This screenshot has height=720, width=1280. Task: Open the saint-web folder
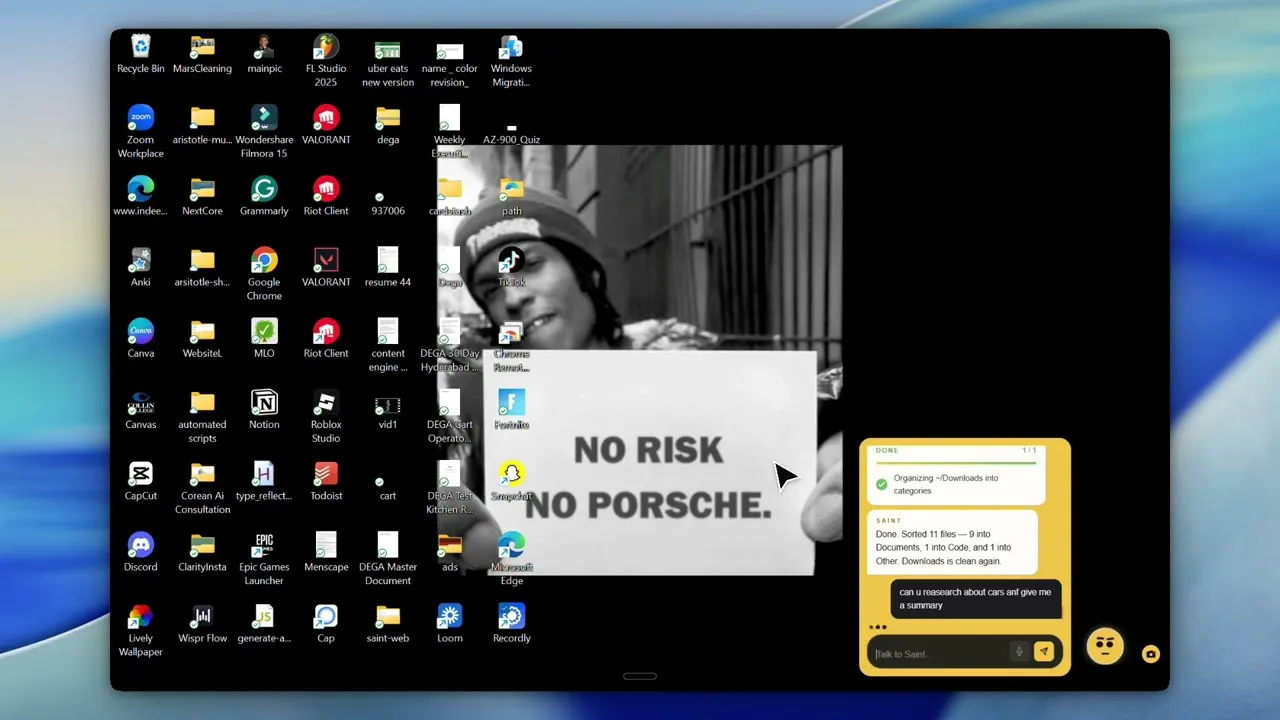pyautogui.click(x=388, y=622)
